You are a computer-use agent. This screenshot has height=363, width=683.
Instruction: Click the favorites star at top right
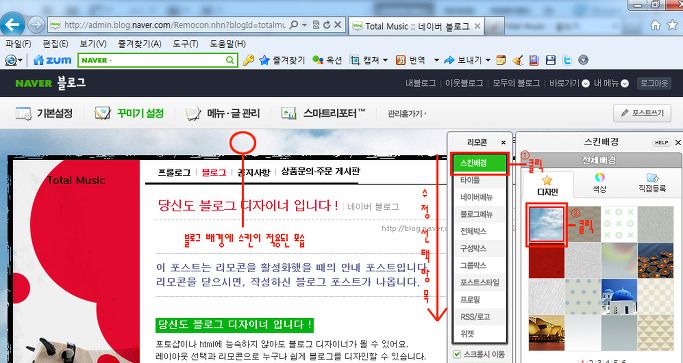coord(673,25)
